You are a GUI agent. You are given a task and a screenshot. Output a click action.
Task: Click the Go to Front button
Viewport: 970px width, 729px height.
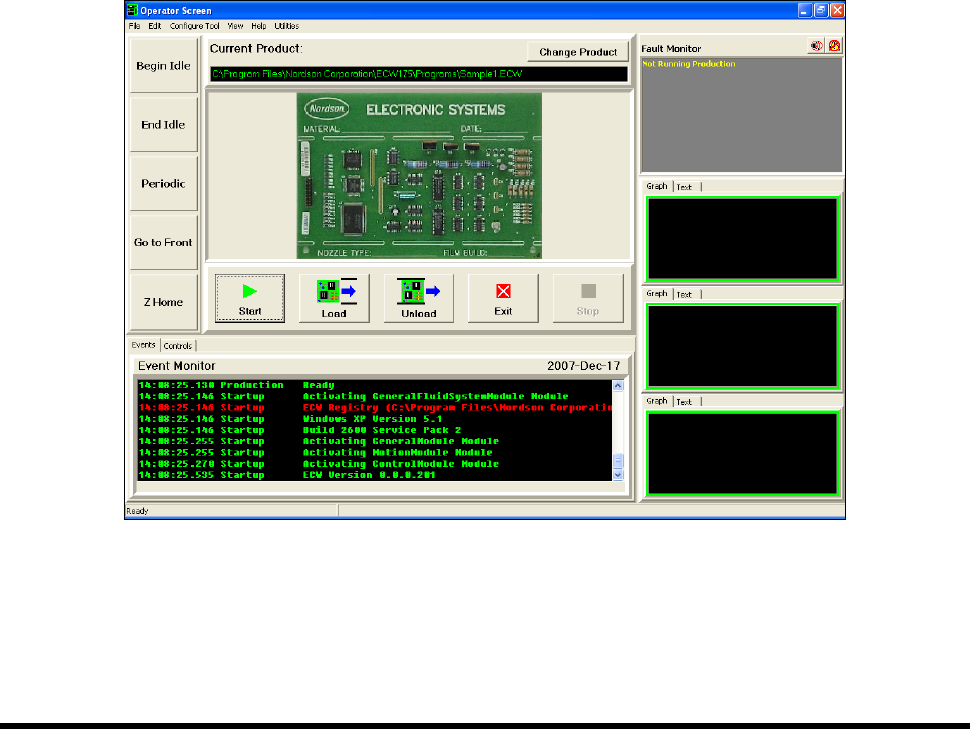[x=163, y=243]
